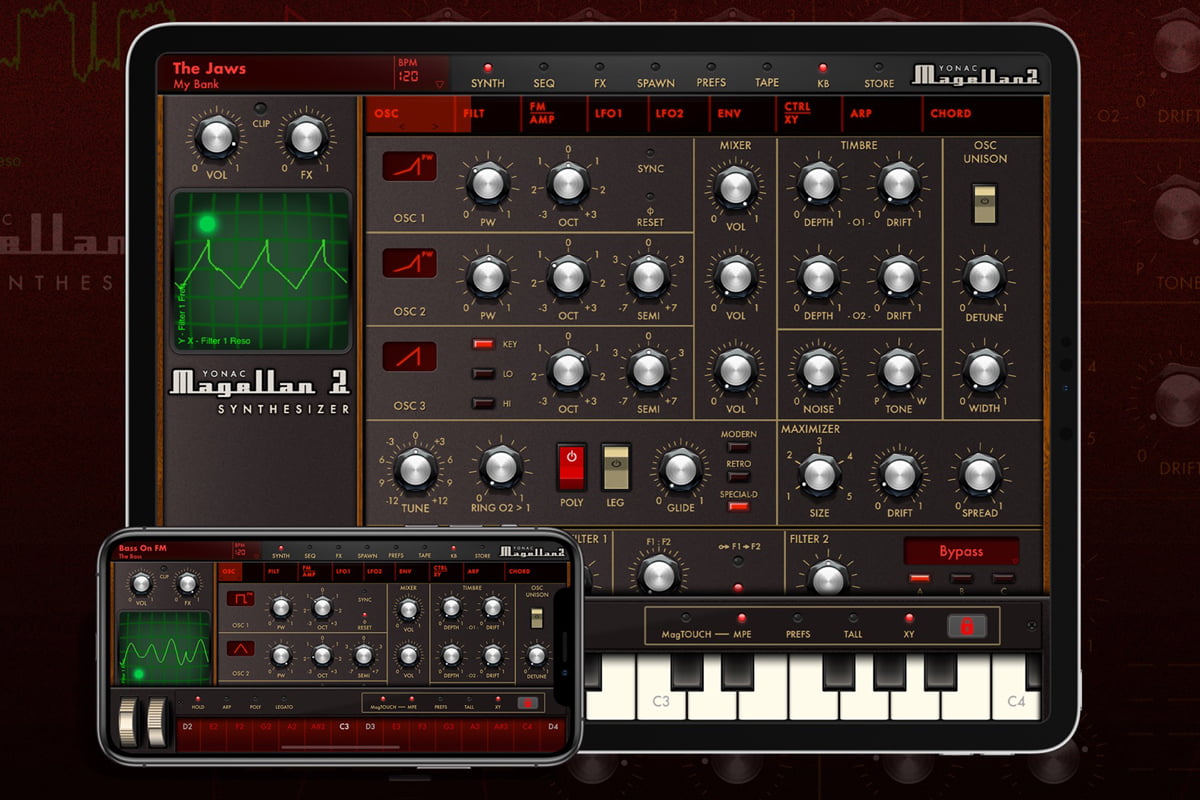
Task: Toggle the KEY button of OSC 3
Action: [484, 344]
